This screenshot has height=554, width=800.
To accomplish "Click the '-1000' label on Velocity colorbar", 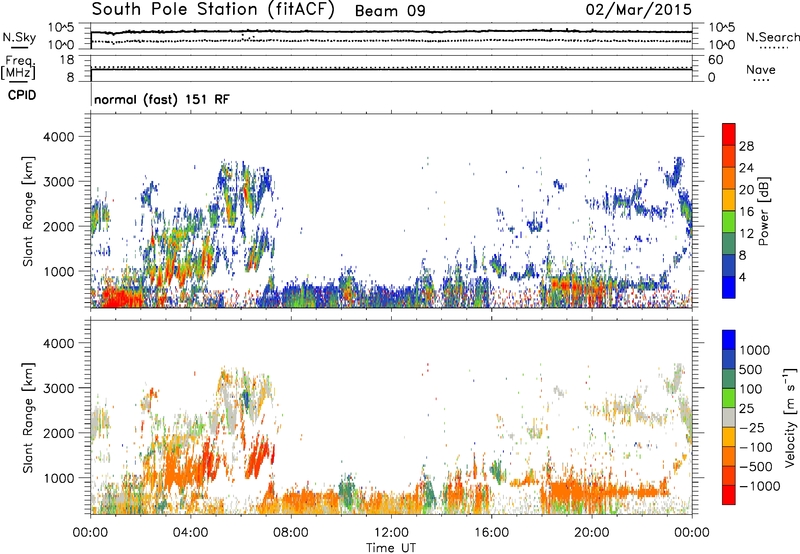I will (x=760, y=486).
